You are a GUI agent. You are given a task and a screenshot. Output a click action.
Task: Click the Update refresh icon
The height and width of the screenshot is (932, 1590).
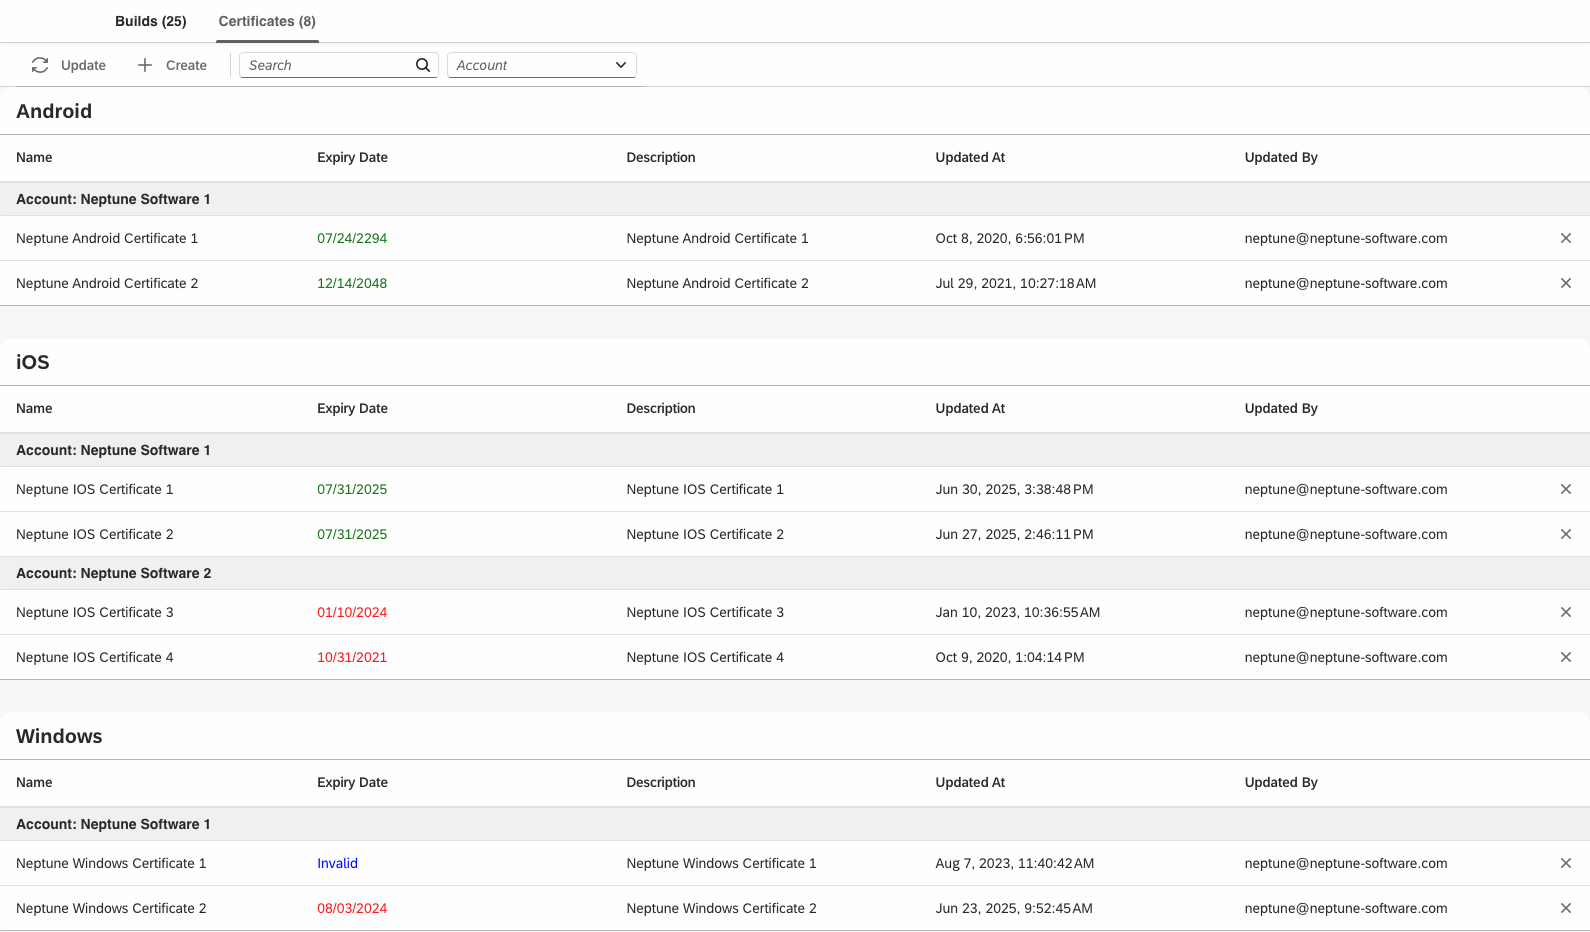point(40,65)
